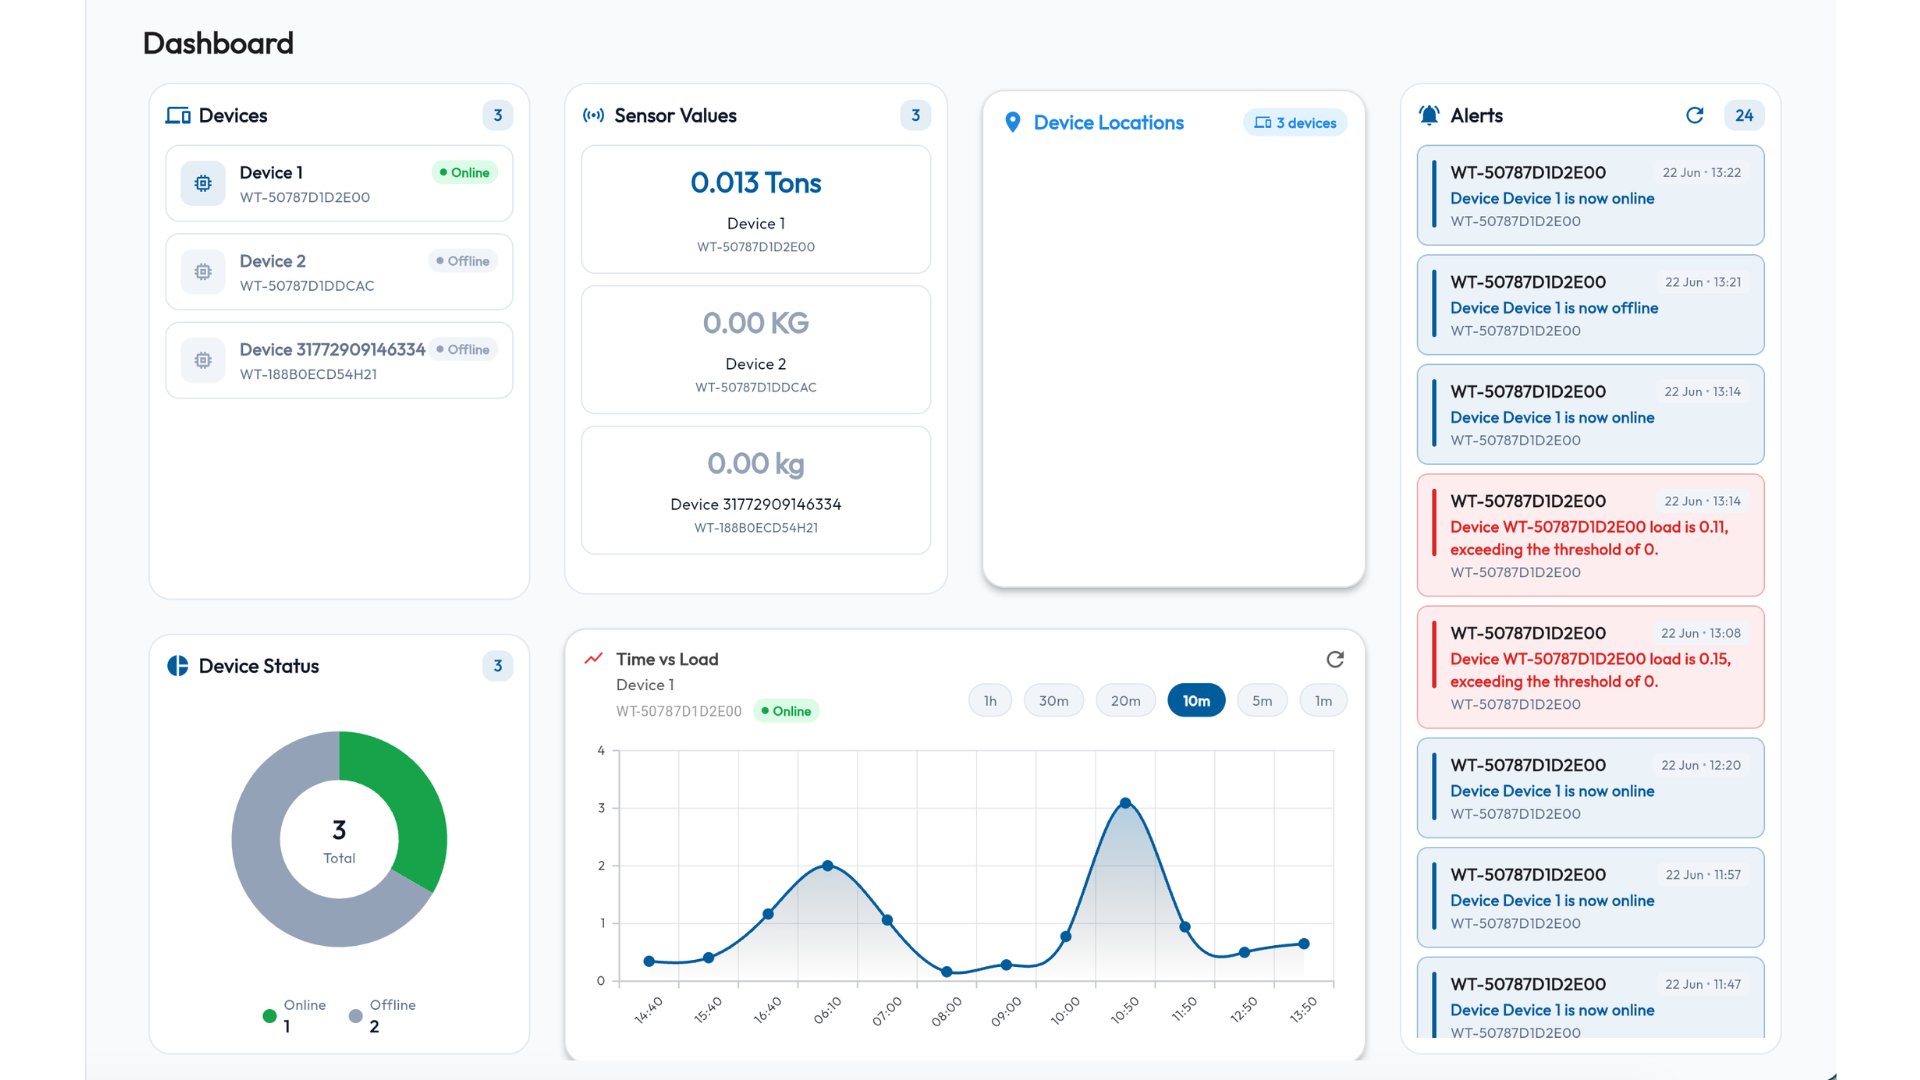Click the Device 31772909146334 chip icon

click(x=203, y=360)
